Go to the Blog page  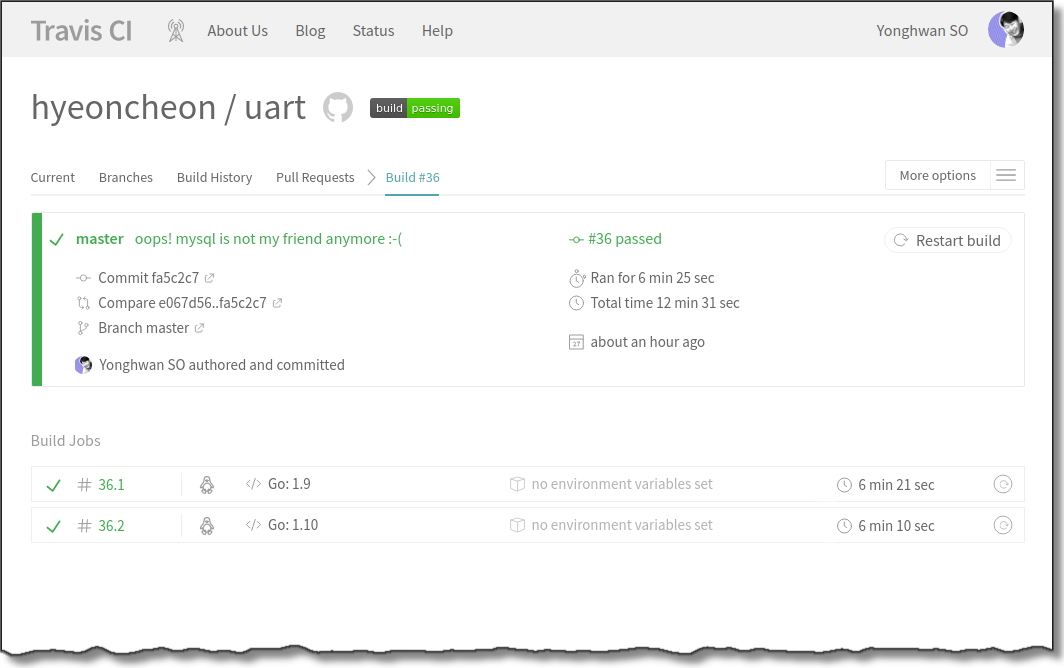[x=310, y=31]
